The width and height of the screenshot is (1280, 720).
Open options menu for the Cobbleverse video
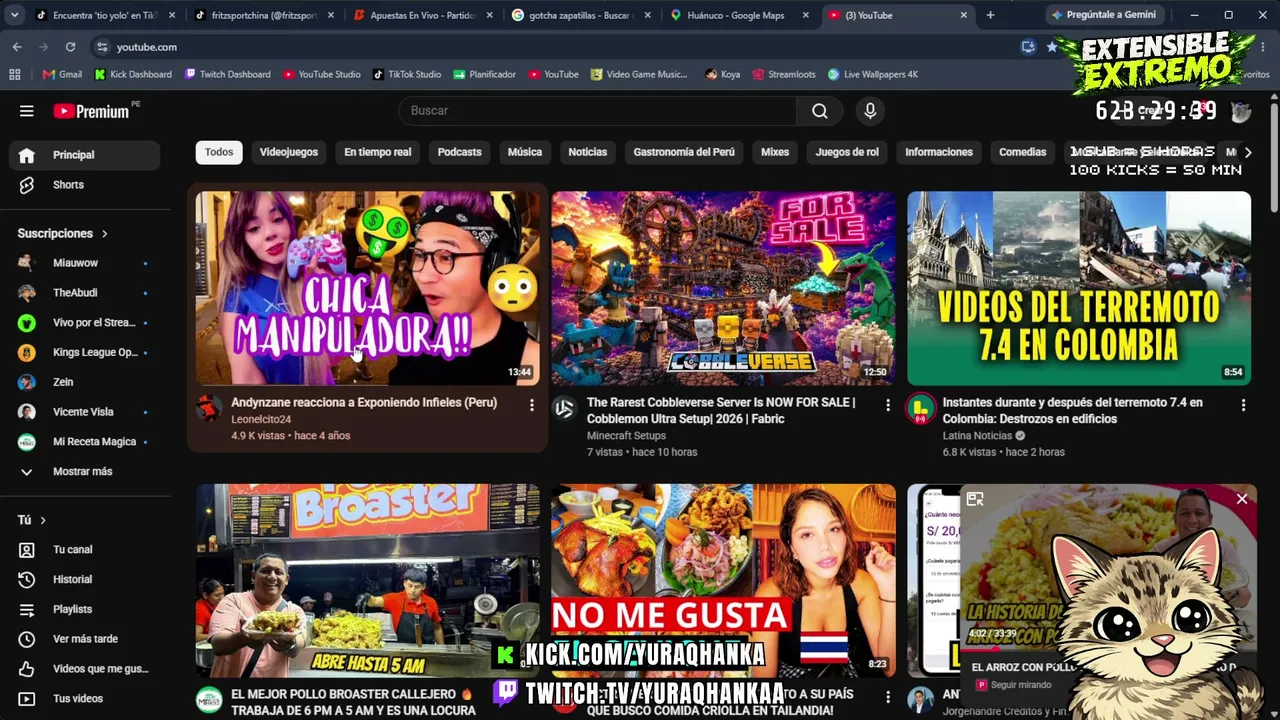pyautogui.click(x=887, y=405)
